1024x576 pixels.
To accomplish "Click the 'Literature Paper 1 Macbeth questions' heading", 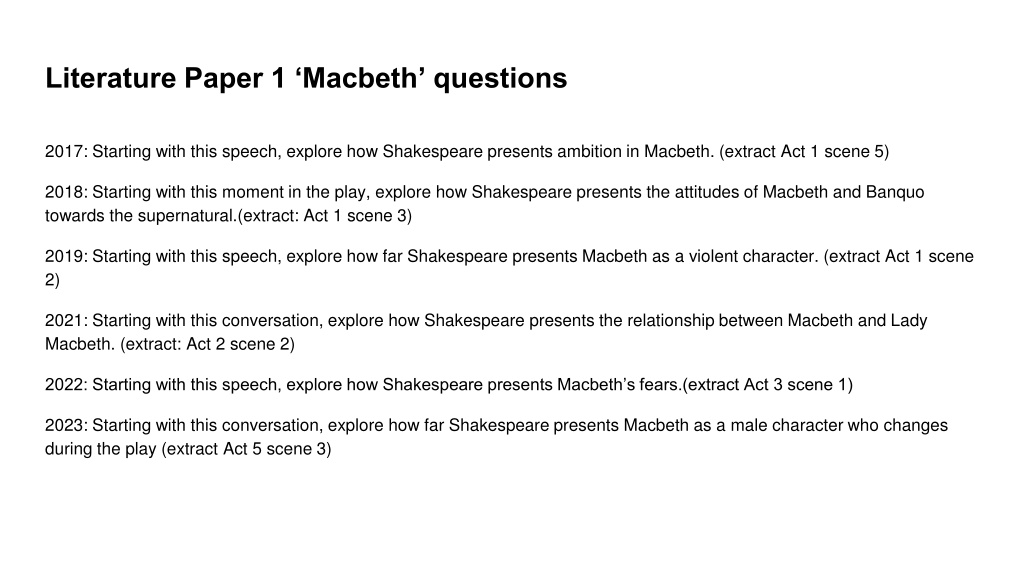I will point(306,78).
